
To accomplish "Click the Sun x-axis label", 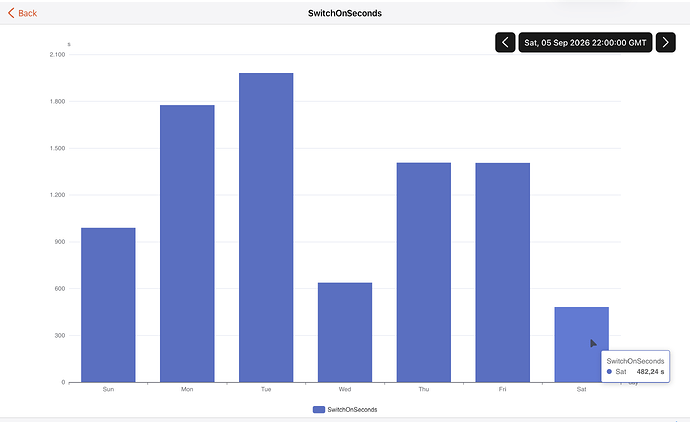I will (x=108, y=389).
